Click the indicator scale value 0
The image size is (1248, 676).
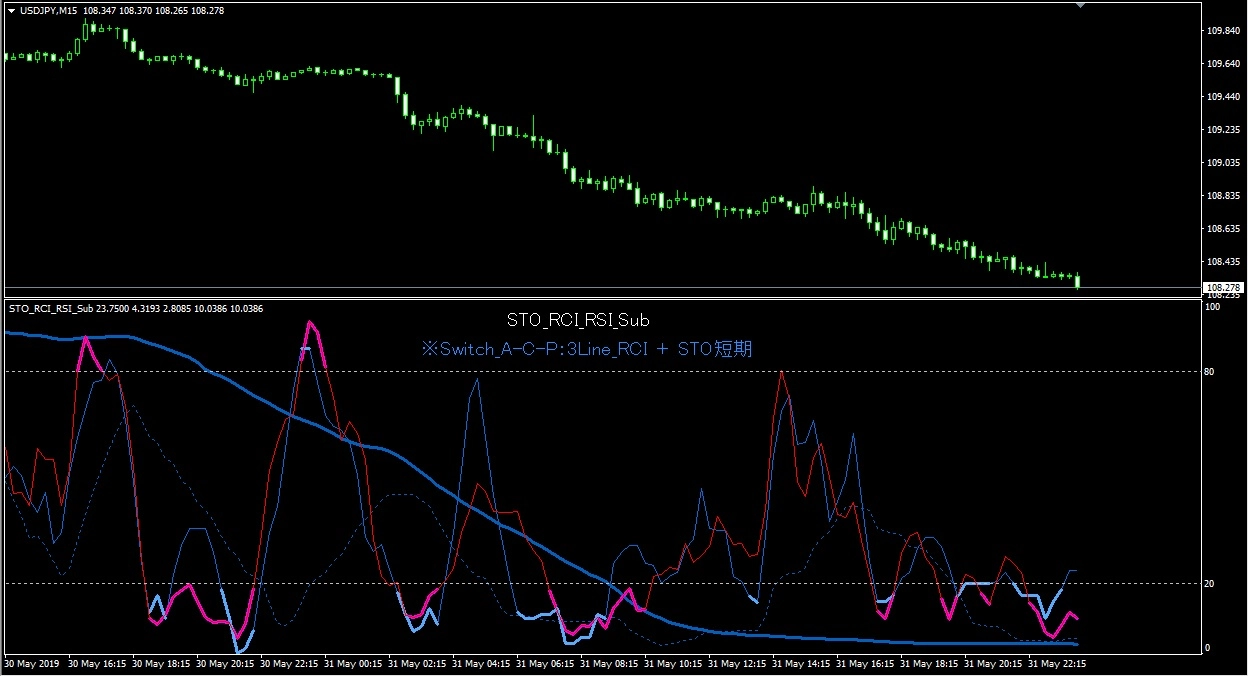pyautogui.click(x=1208, y=648)
